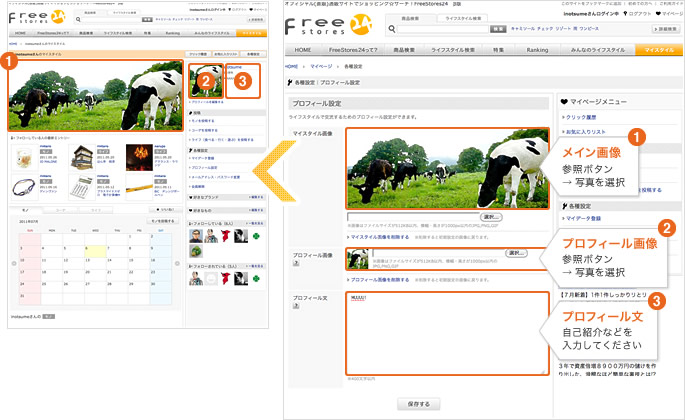Screen dimensions: 685x420
Task: Click the heart icon beside マイページメニュー
Action: coord(564,101)
